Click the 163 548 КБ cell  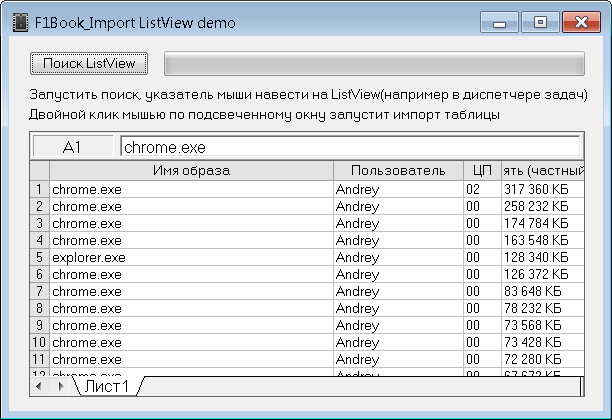tap(543, 240)
